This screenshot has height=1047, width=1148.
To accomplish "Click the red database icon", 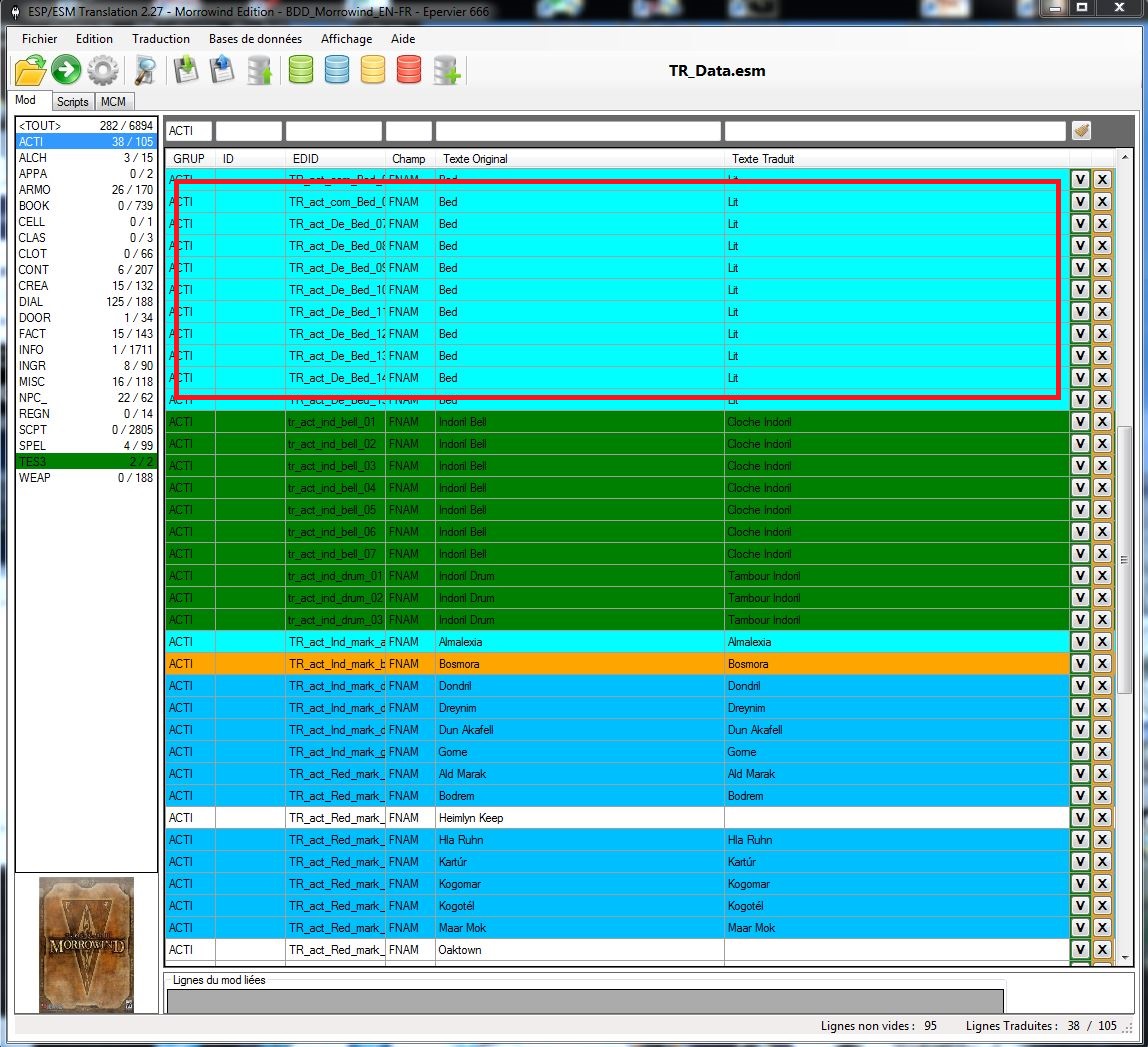I will point(409,71).
